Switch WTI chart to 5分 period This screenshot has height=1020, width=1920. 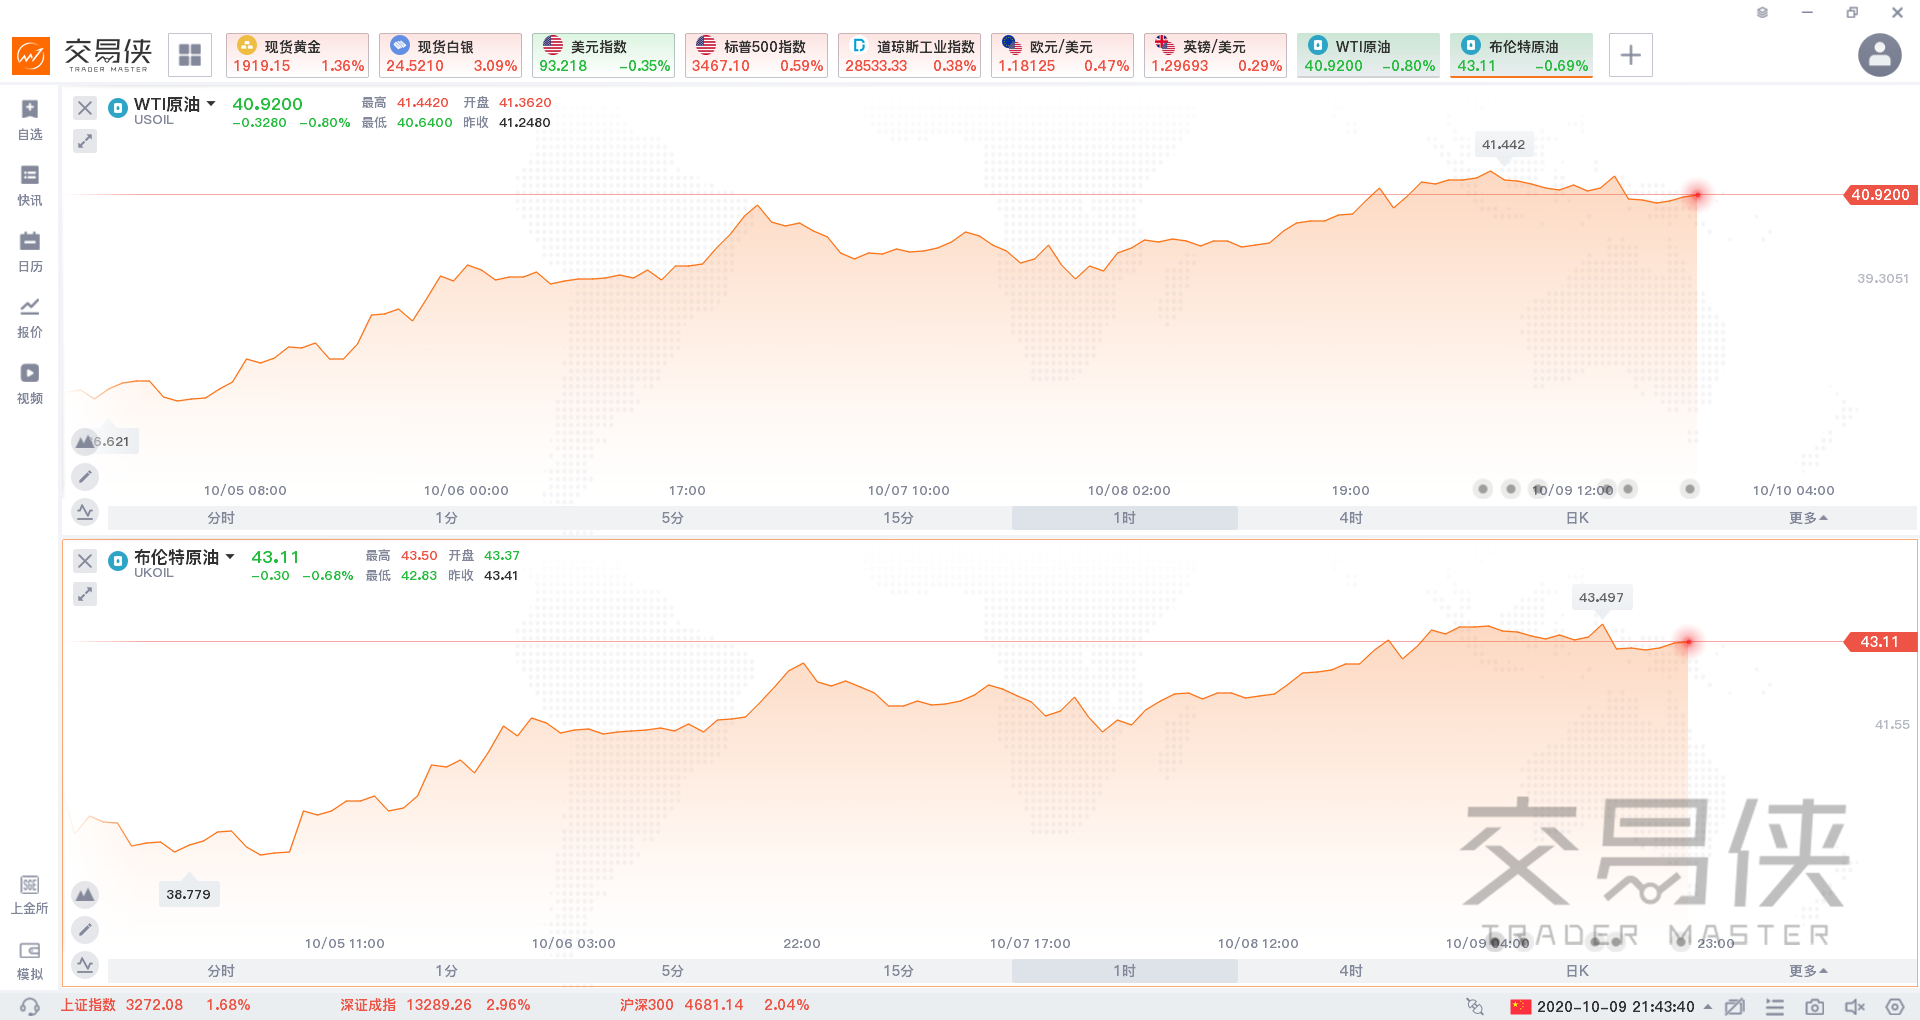pyautogui.click(x=673, y=518)
